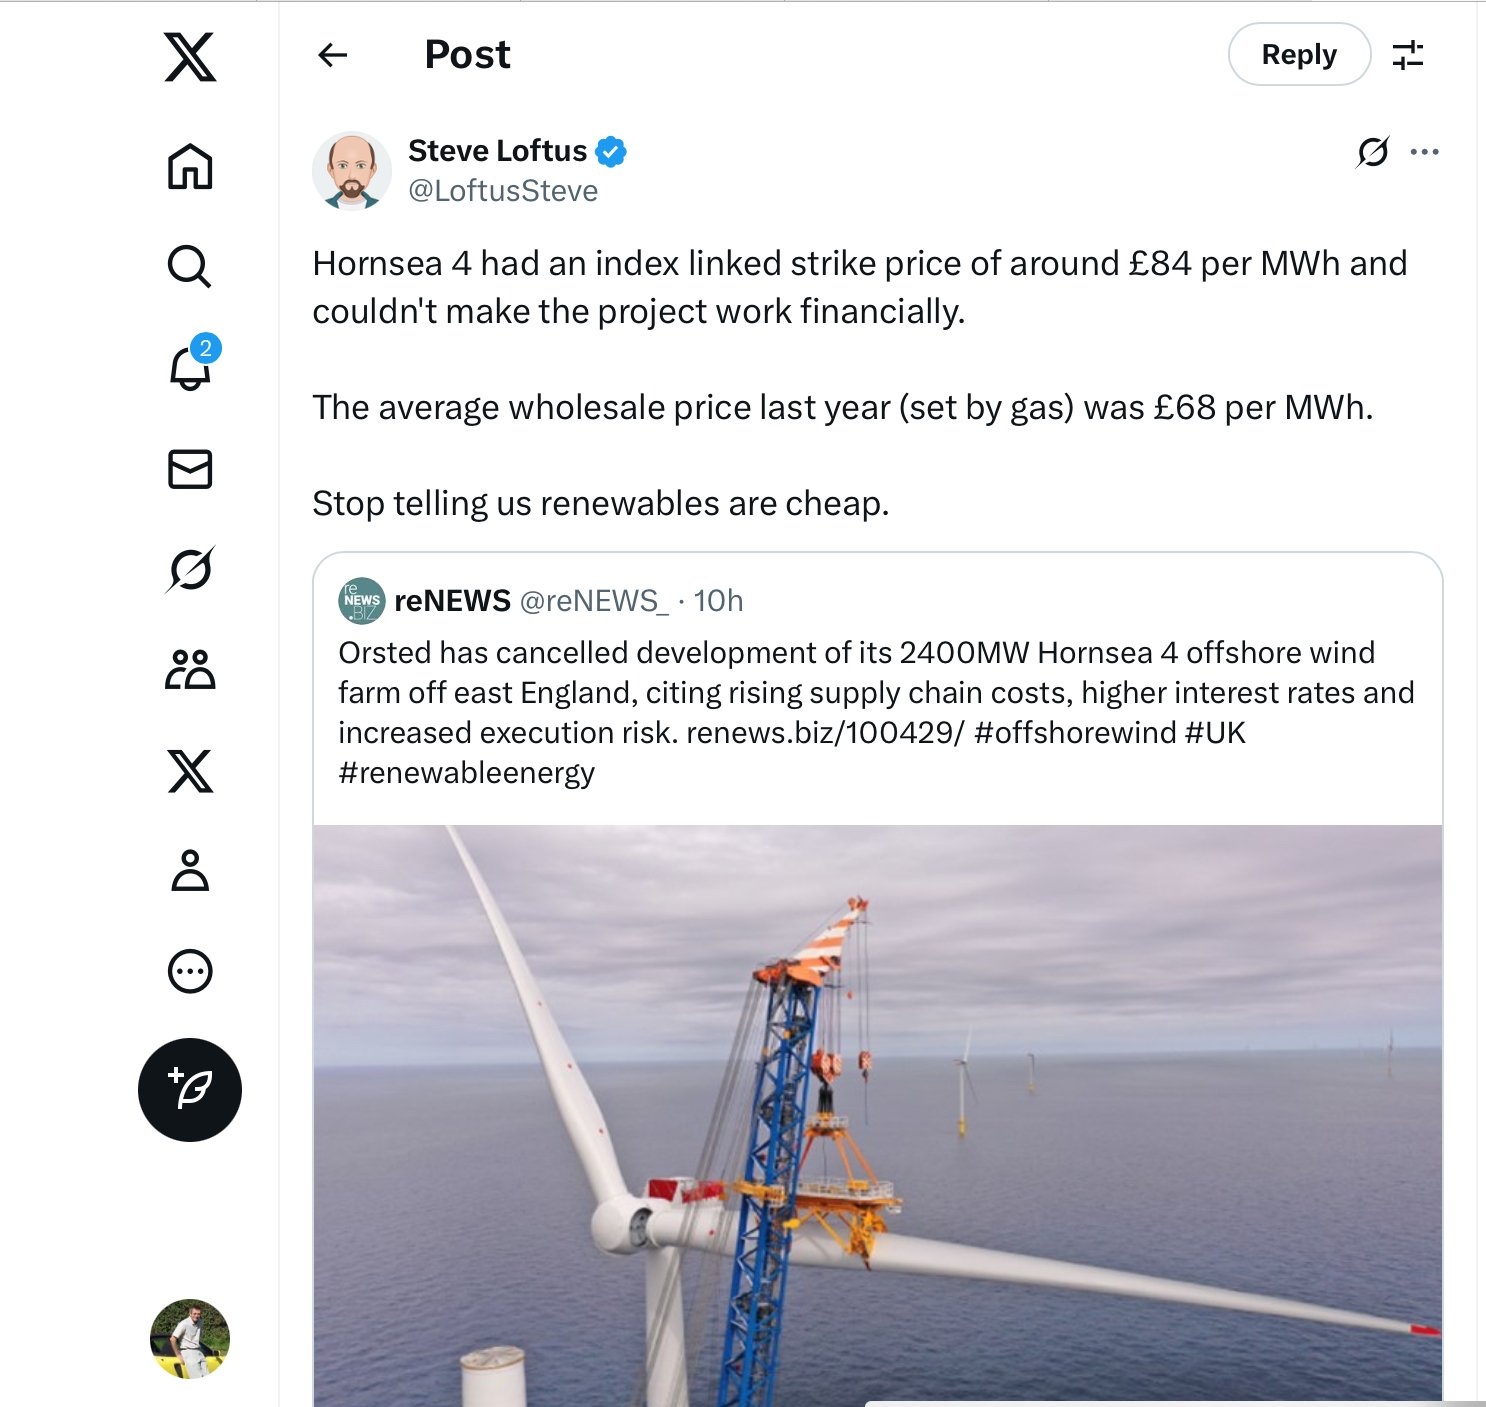This screenshot has height=1407, width=1486.
Task: Click the Grok explain icon on post
Action: [1373, 152]
